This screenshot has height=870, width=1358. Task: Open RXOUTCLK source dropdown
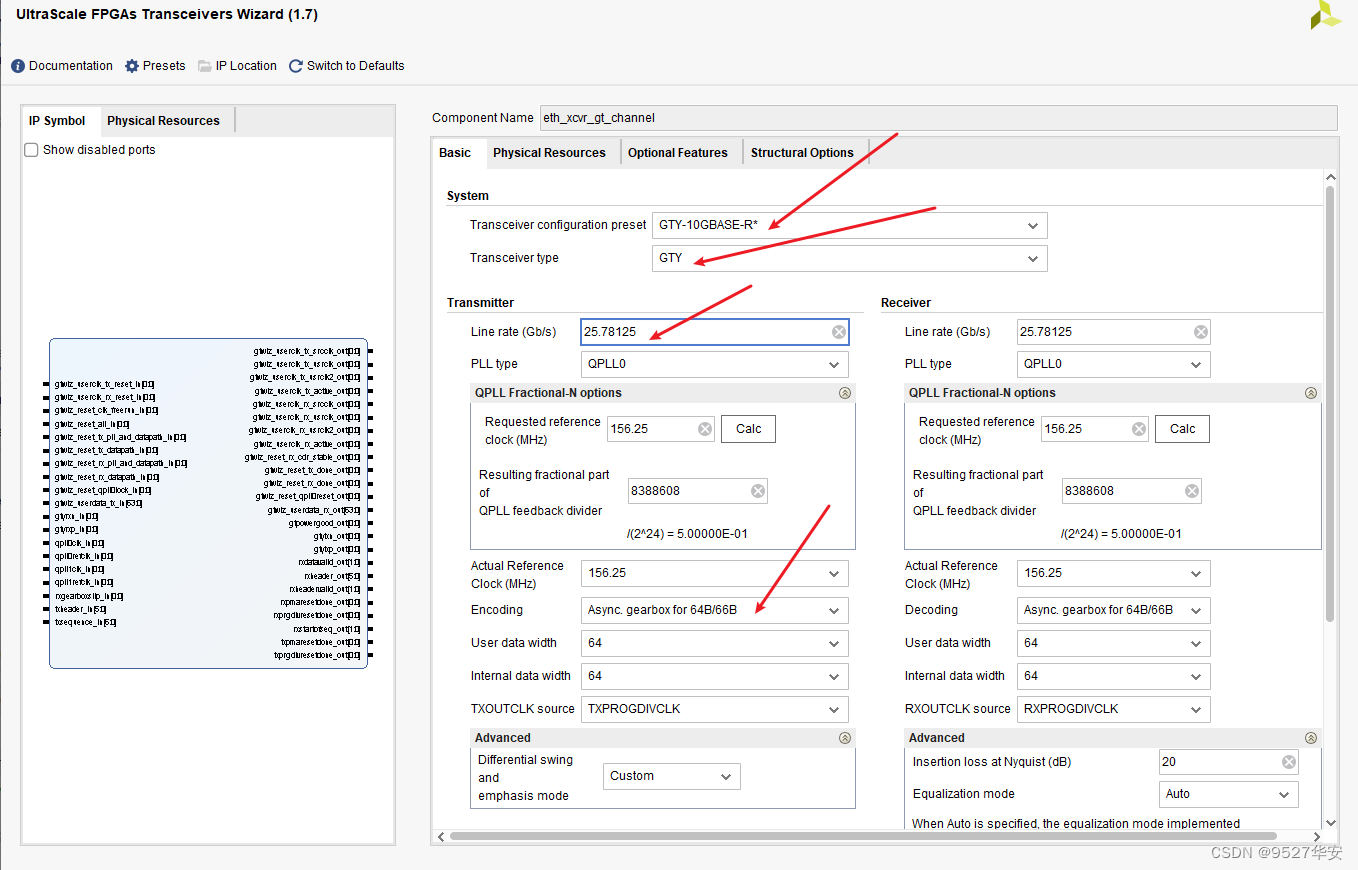(1114, 709)
